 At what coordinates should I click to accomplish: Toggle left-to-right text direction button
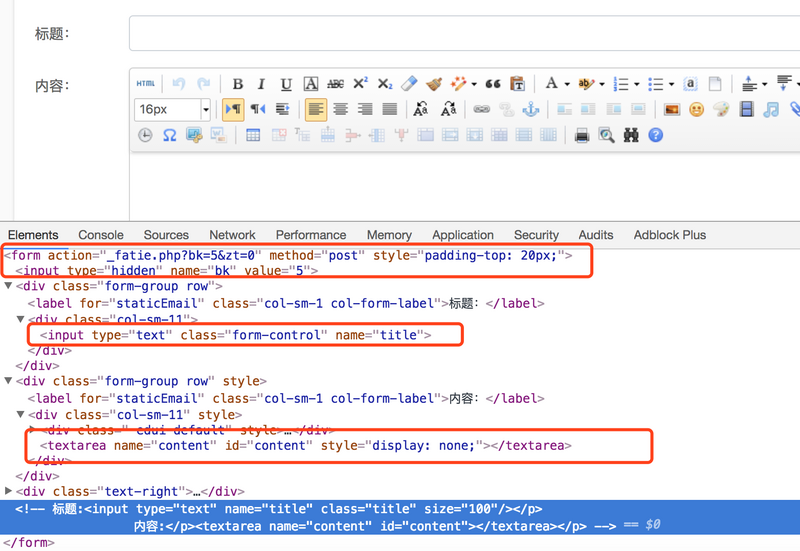coord(233,109)
